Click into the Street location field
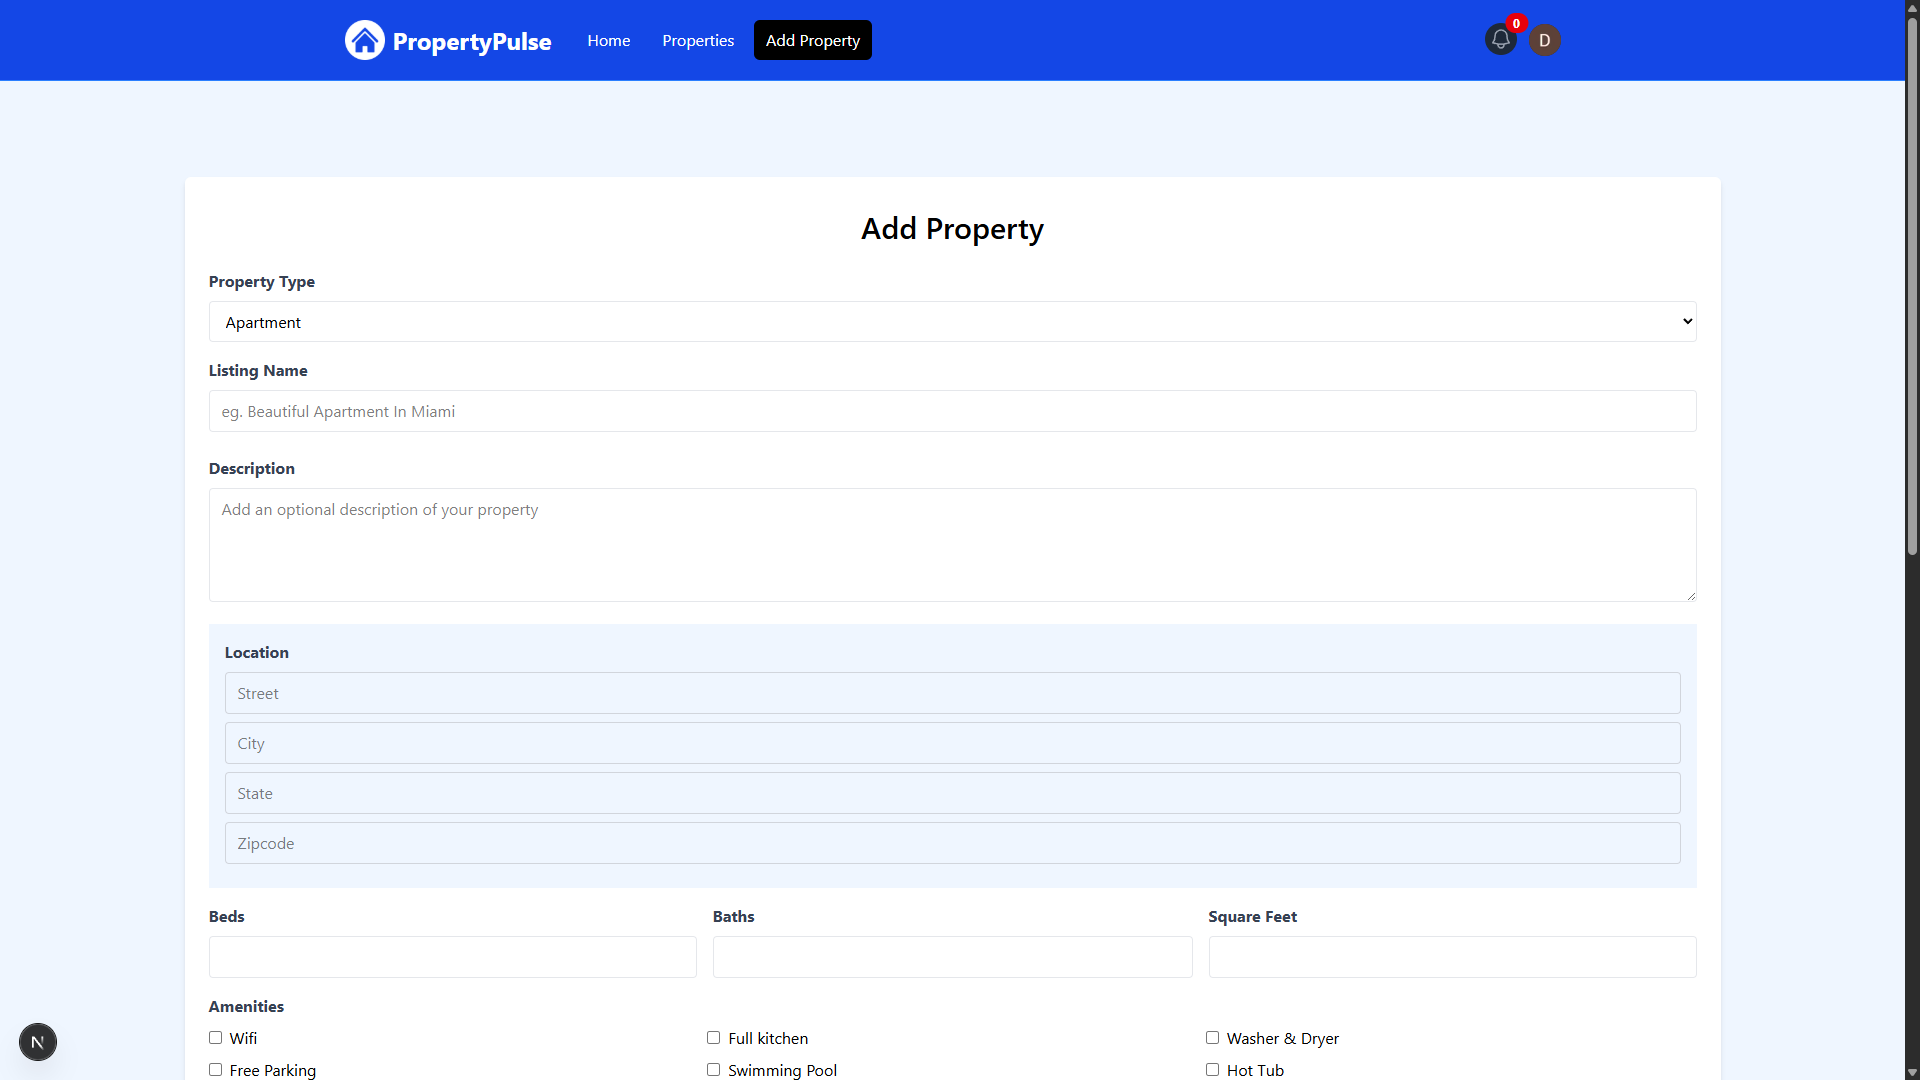Viewport: 1920px width, 1080px height. coord(952,693)
